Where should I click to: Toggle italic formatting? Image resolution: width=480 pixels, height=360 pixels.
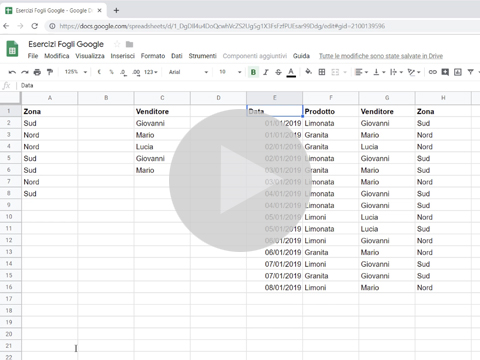(x=266, y=72)
